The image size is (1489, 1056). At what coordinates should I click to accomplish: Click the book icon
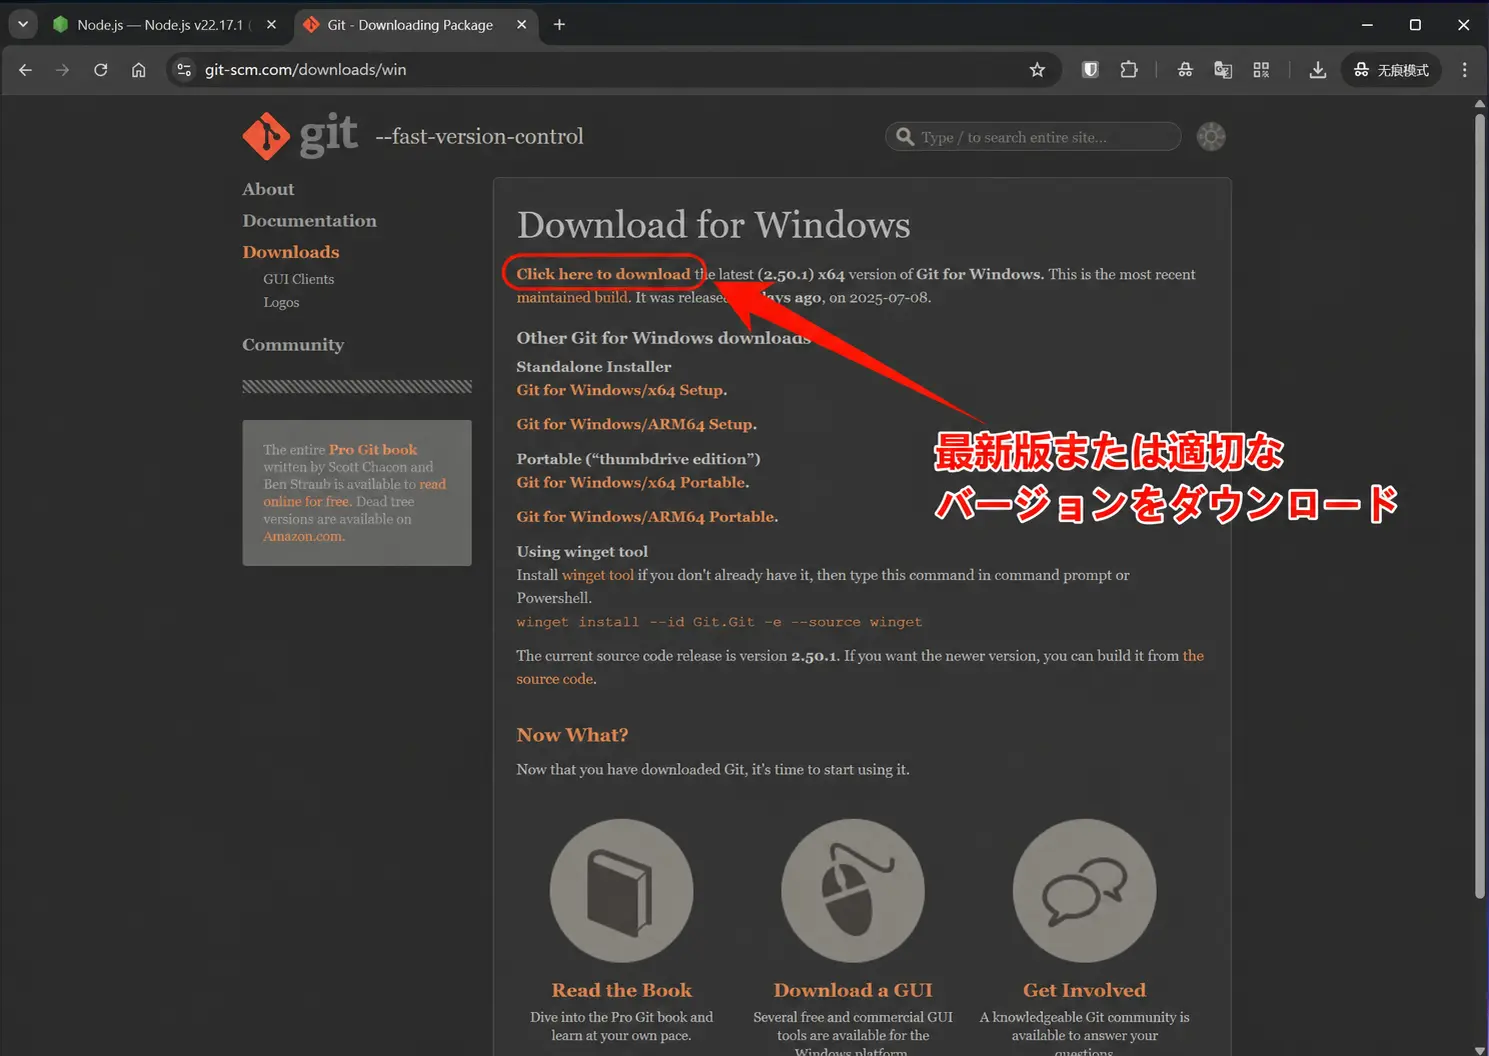tap(621, 891)
